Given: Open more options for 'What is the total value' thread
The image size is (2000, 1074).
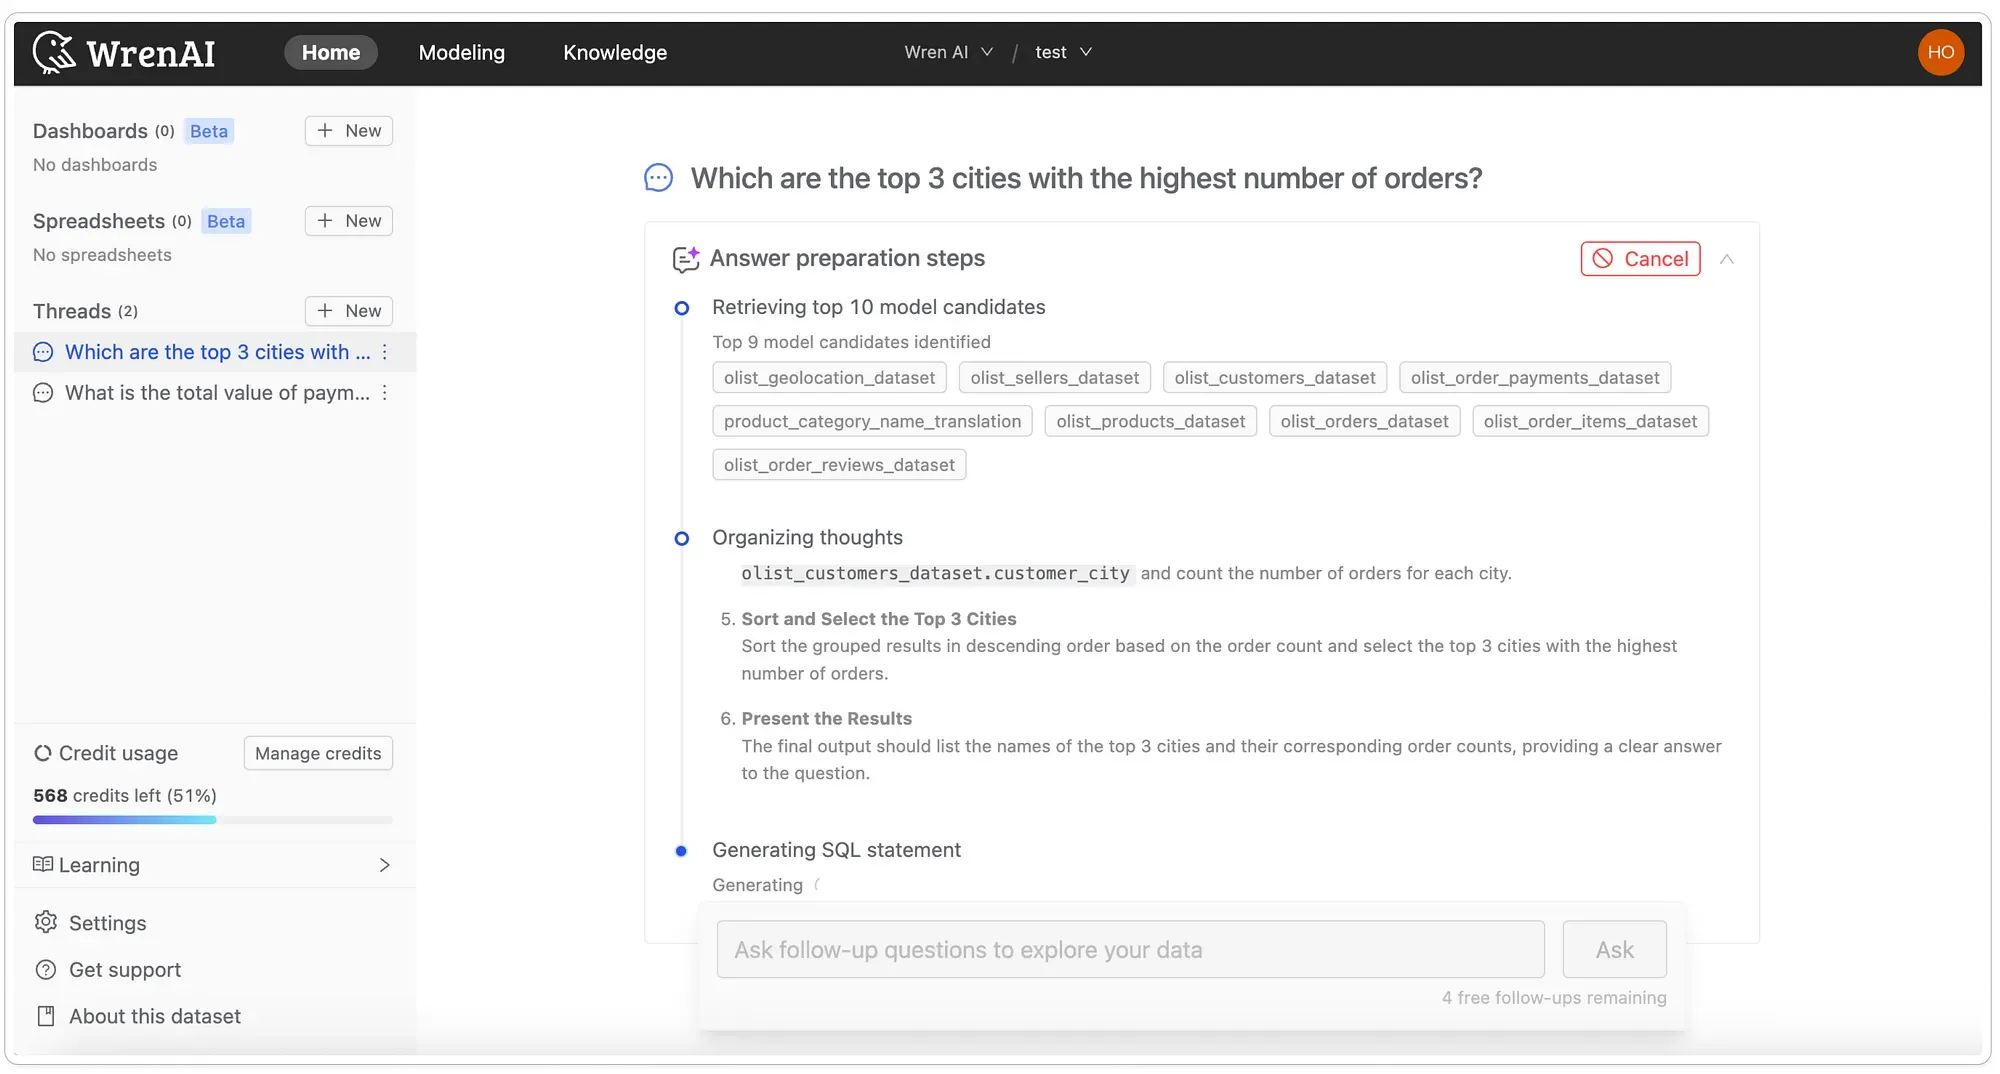Looking at the screenshot, I should point(385,393).
